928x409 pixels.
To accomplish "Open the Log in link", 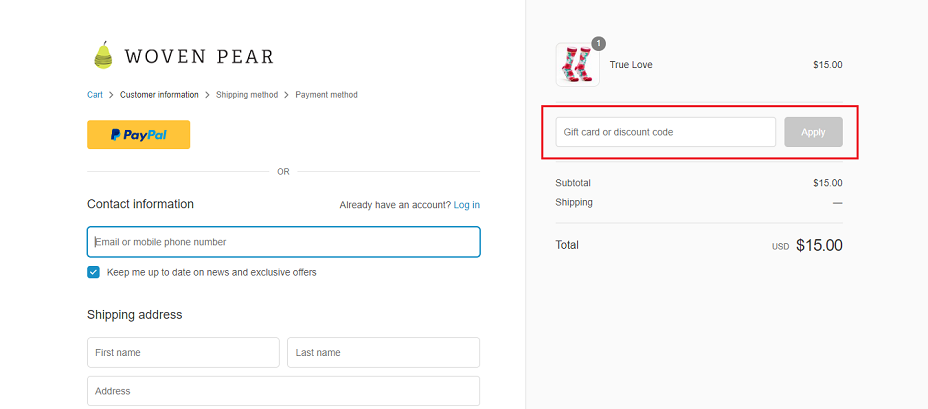I will [x=467, y=205].
